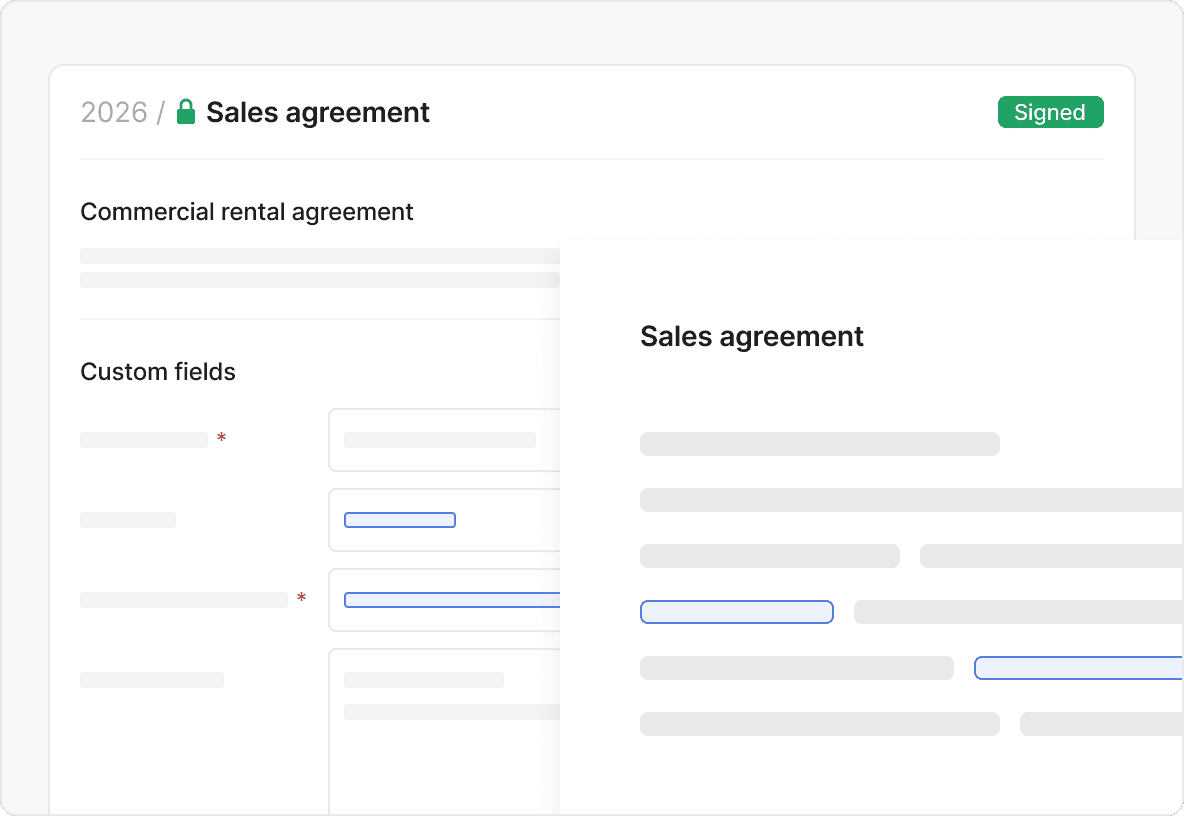This screenshot has height=816, width=1184.
Task: Click the green Signed status badge
Action: pos(1050,112)
